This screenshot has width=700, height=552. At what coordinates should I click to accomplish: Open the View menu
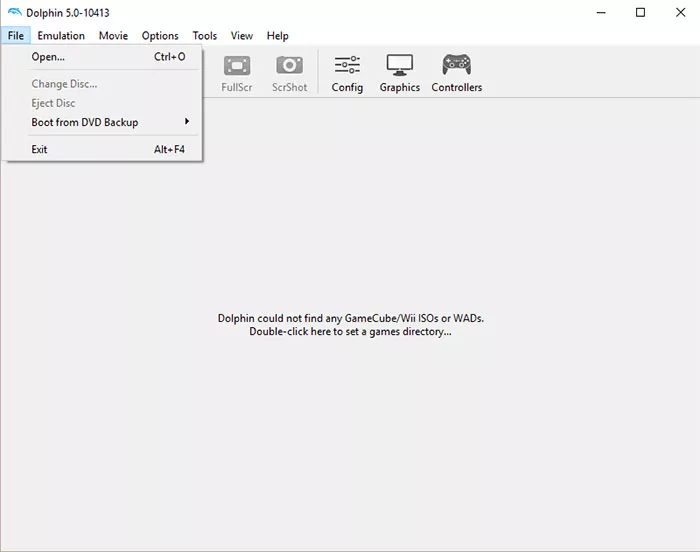click(x=242, y=35)
